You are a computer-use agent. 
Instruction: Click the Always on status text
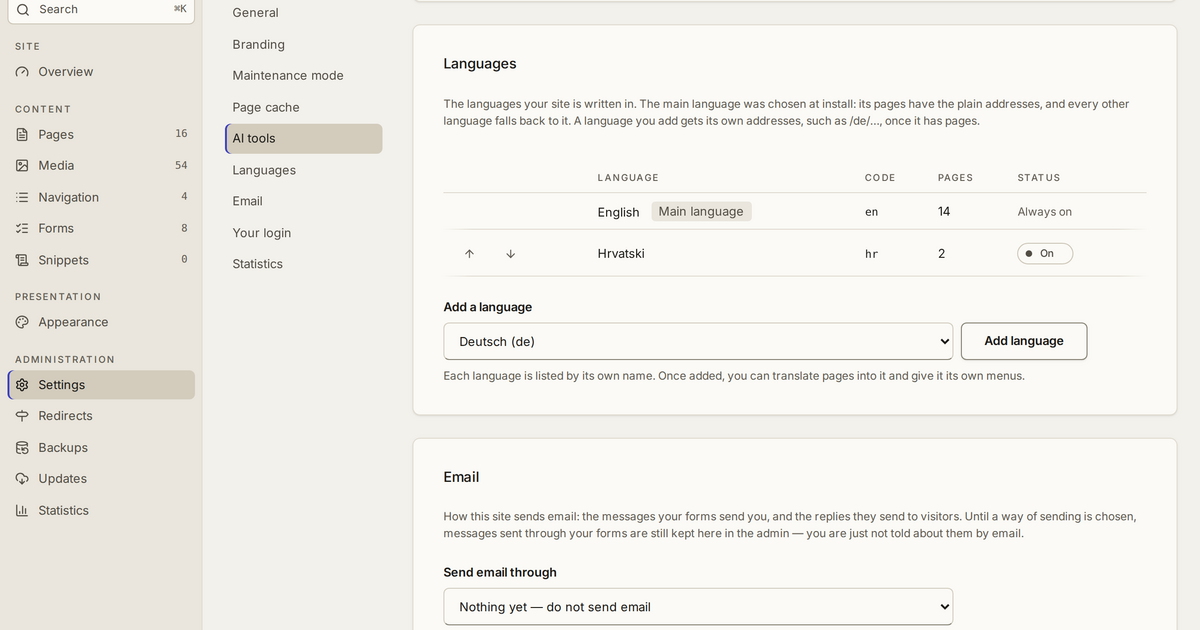(x=1045, y=212)
